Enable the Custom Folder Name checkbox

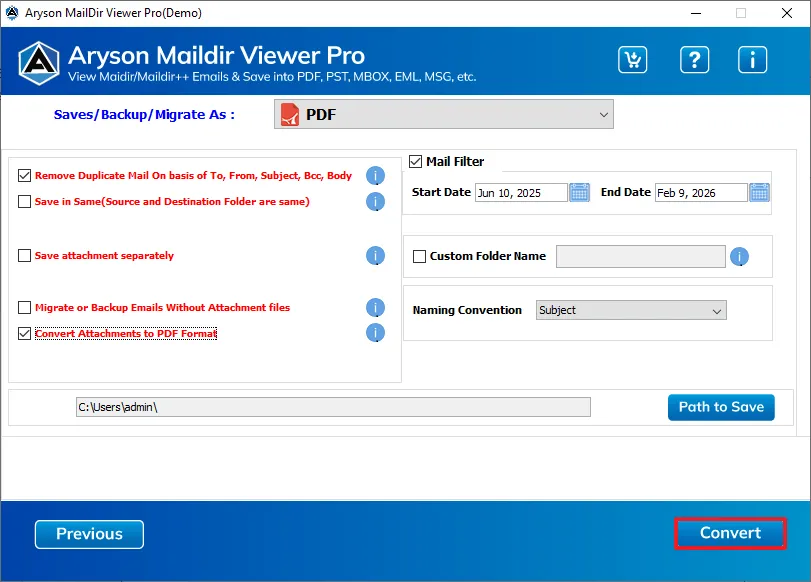pyautogui.click(x=419, y=256)
